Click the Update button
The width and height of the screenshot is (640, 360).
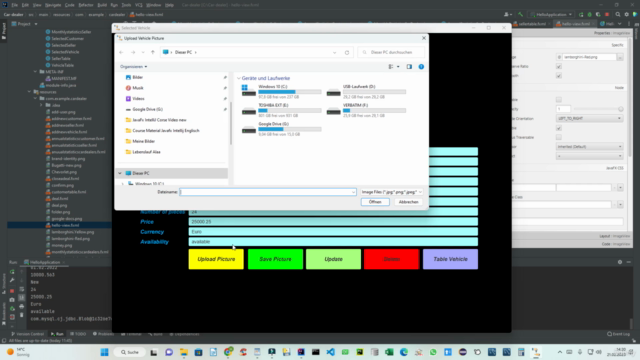coord(333,259)
